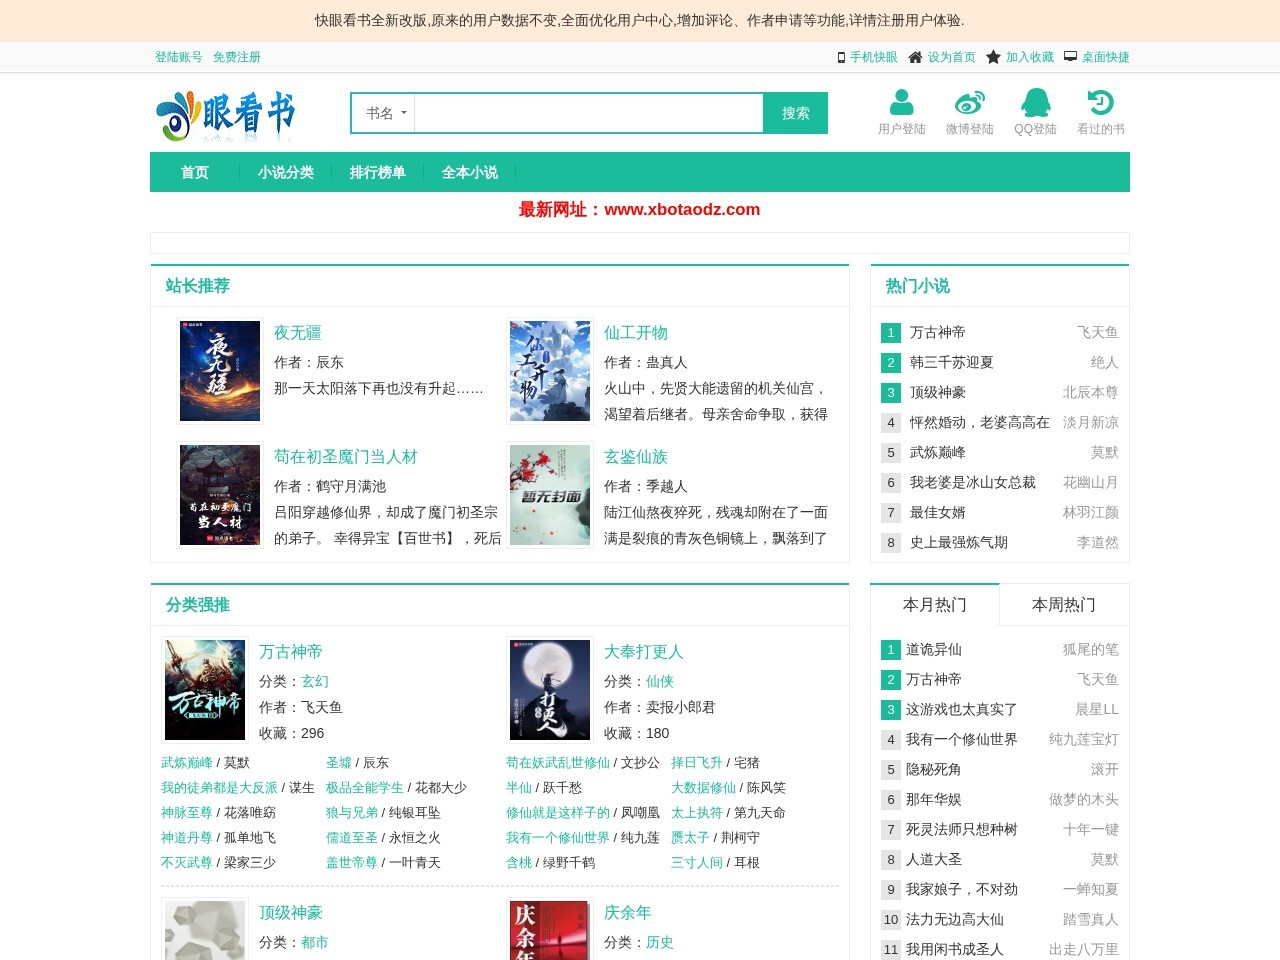This screenshot has height=960, width=1280.
Task: Click the QQ登陆 penguin icon
Action: 1036,103
